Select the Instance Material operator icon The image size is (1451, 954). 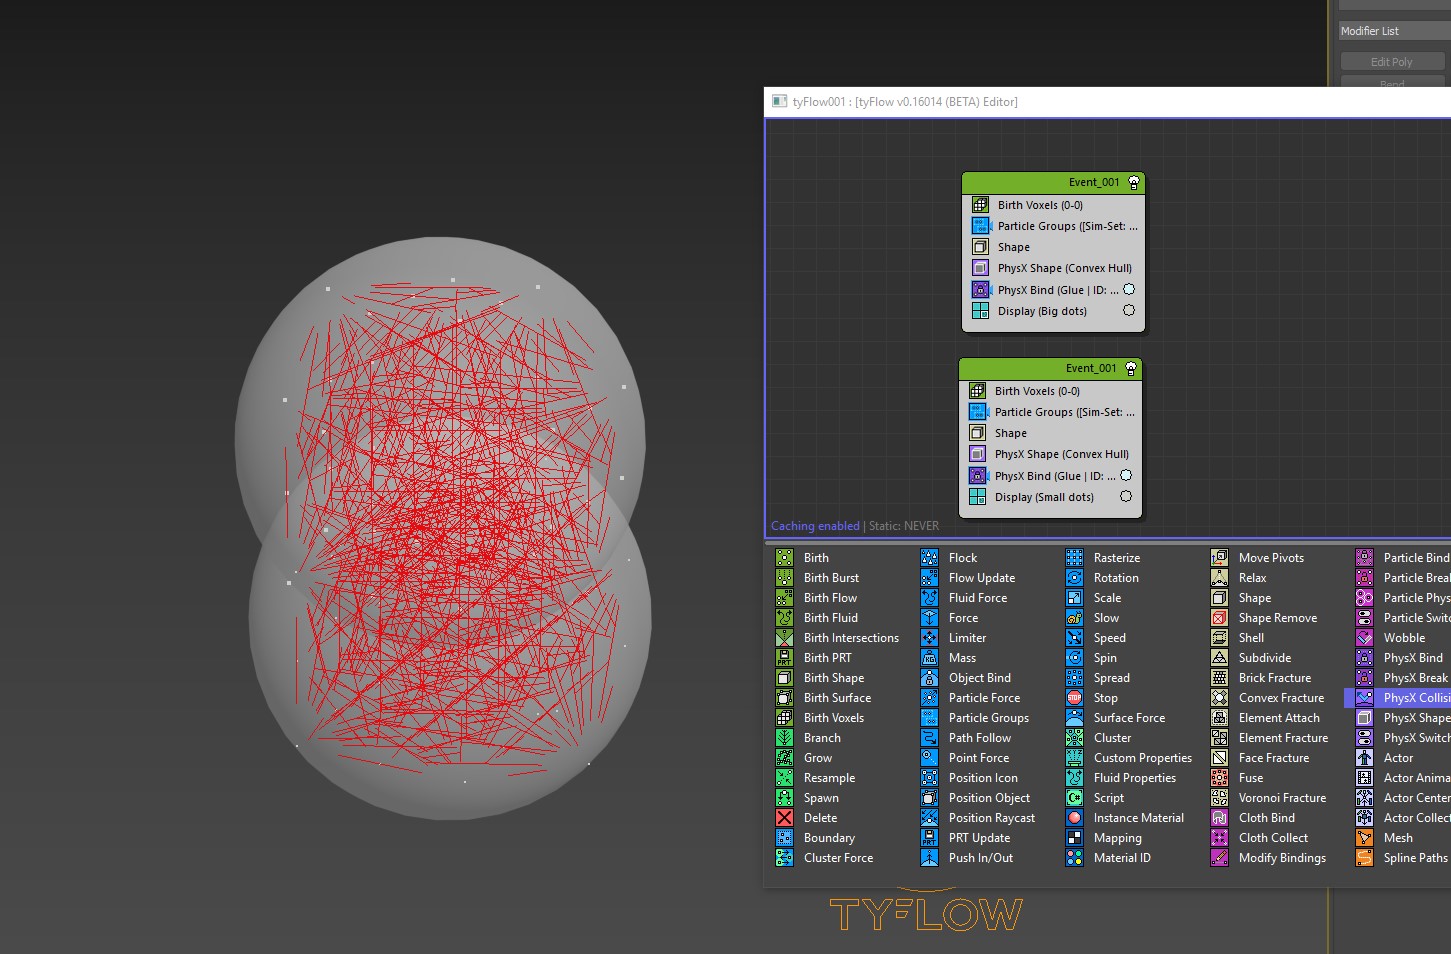(x=1075, y=818)
